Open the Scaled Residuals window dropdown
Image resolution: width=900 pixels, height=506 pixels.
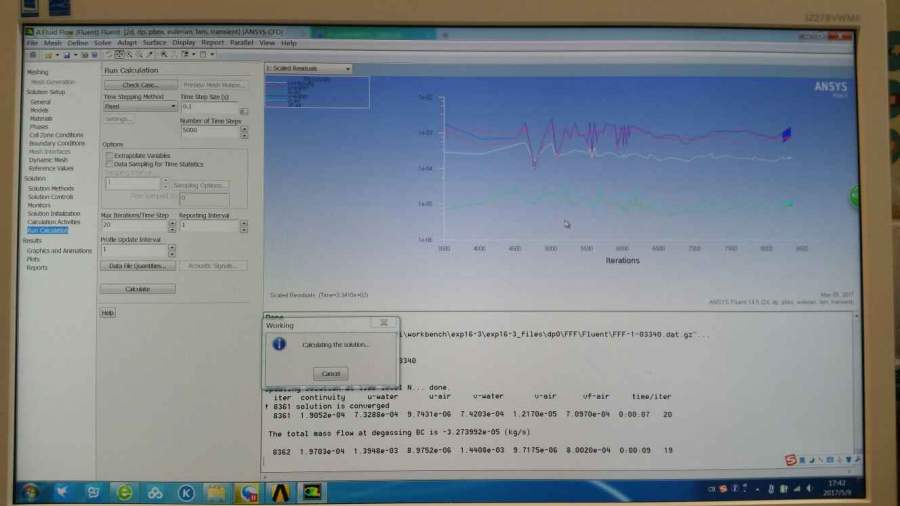coord(308,68)
